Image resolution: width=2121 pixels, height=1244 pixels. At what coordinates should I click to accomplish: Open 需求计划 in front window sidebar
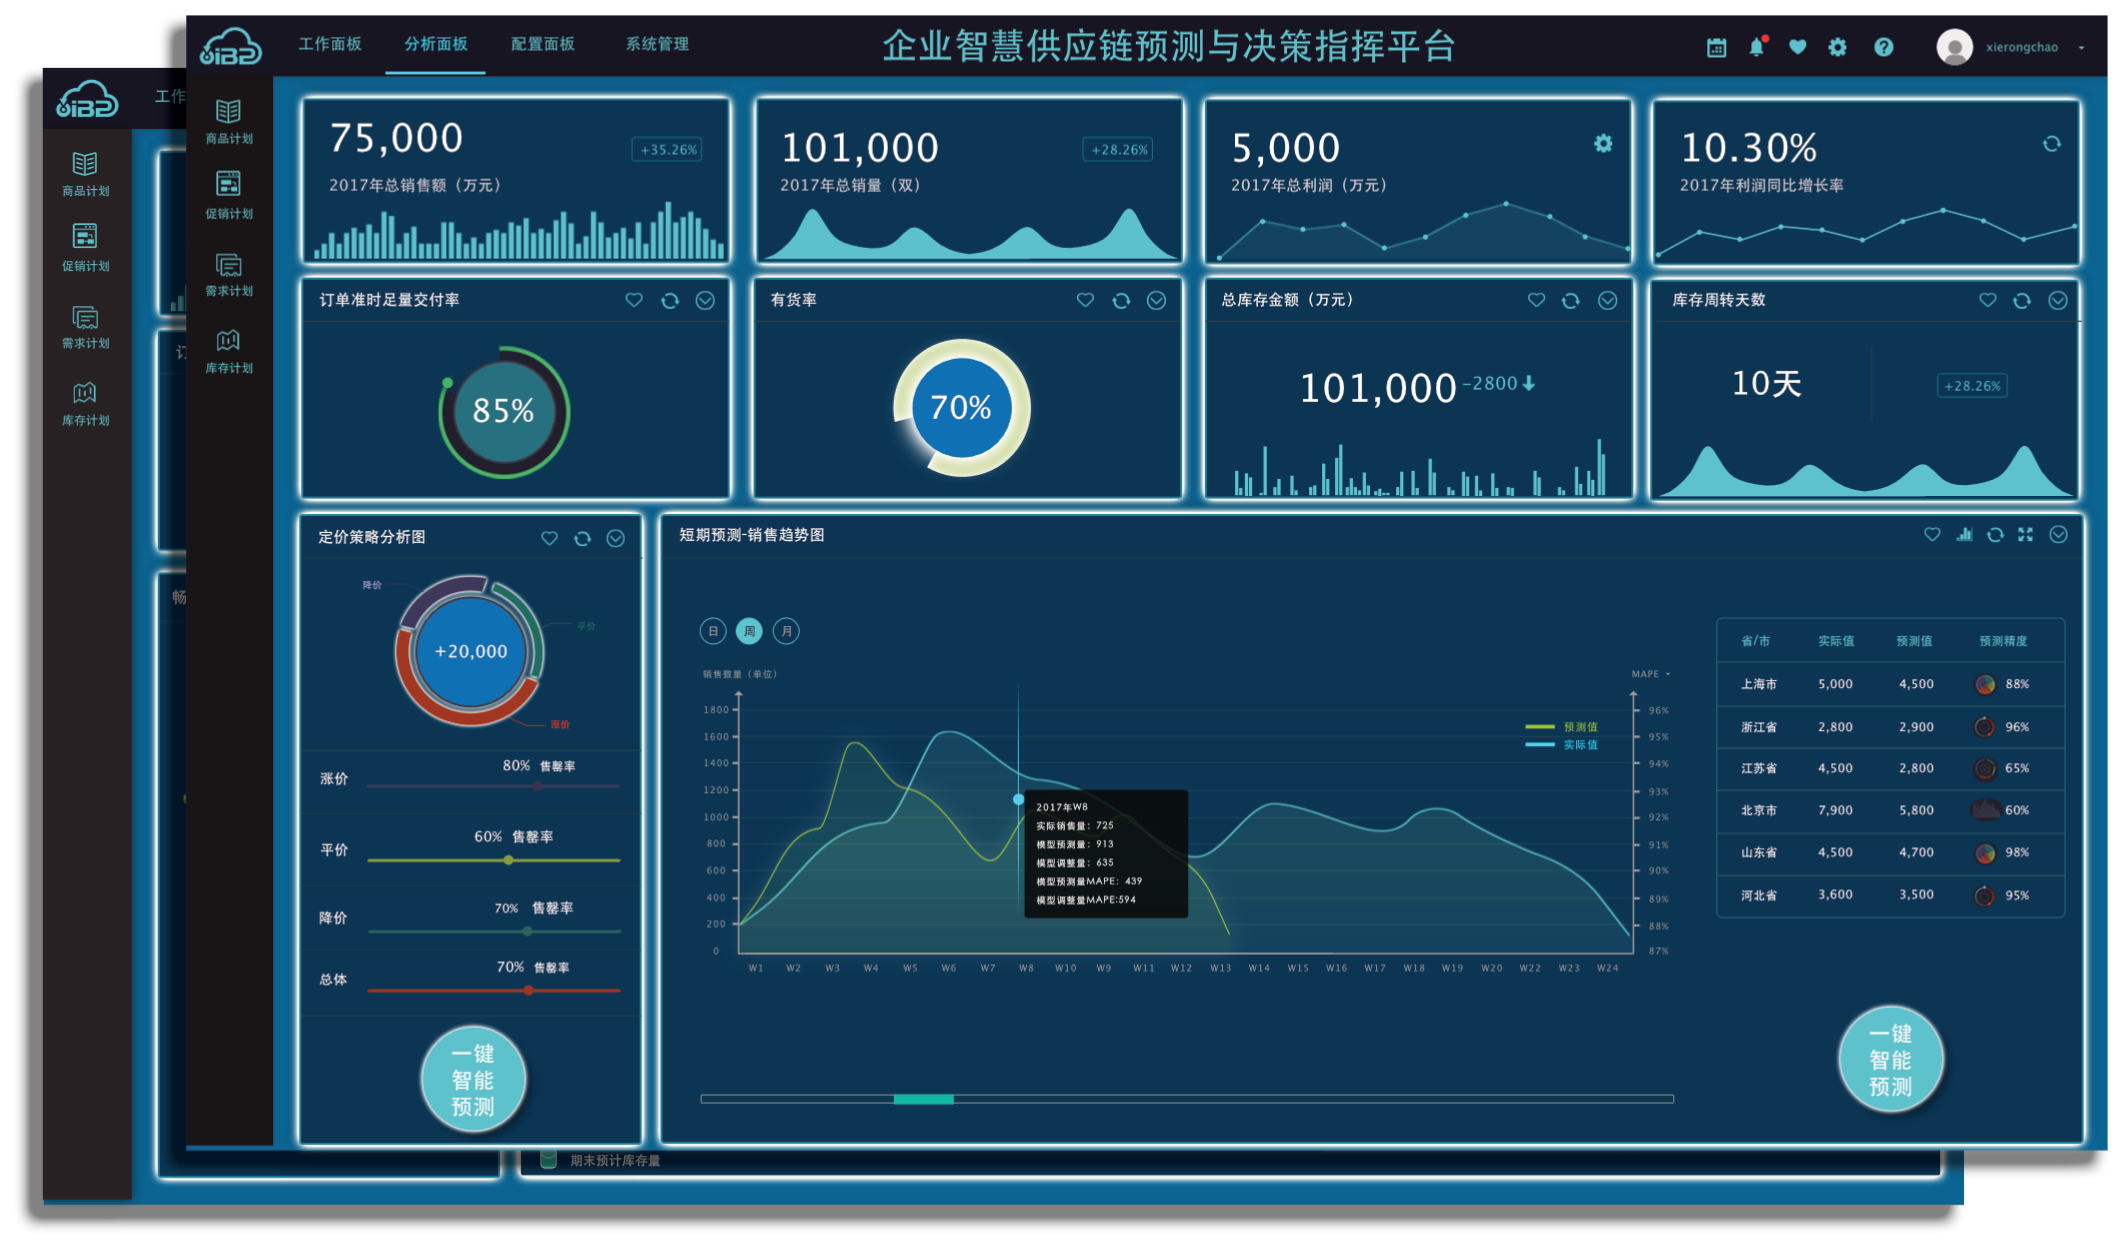coord(229,274)
